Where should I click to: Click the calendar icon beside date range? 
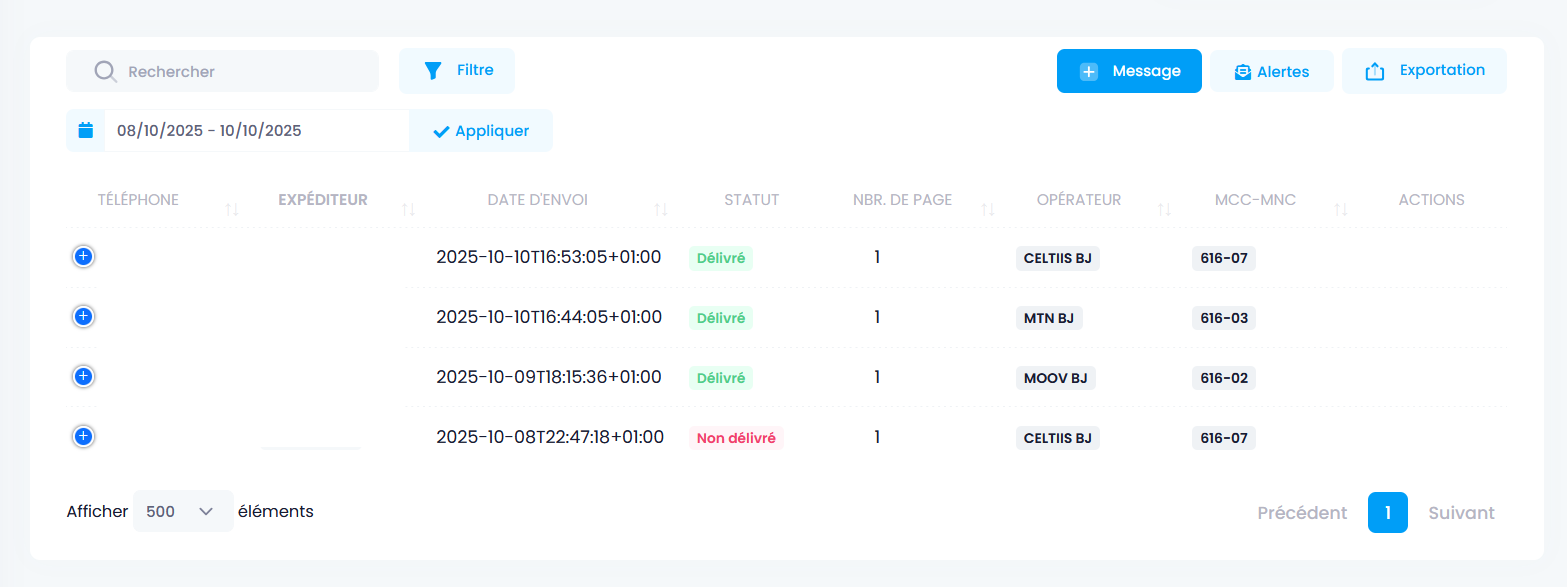[86, 130]
